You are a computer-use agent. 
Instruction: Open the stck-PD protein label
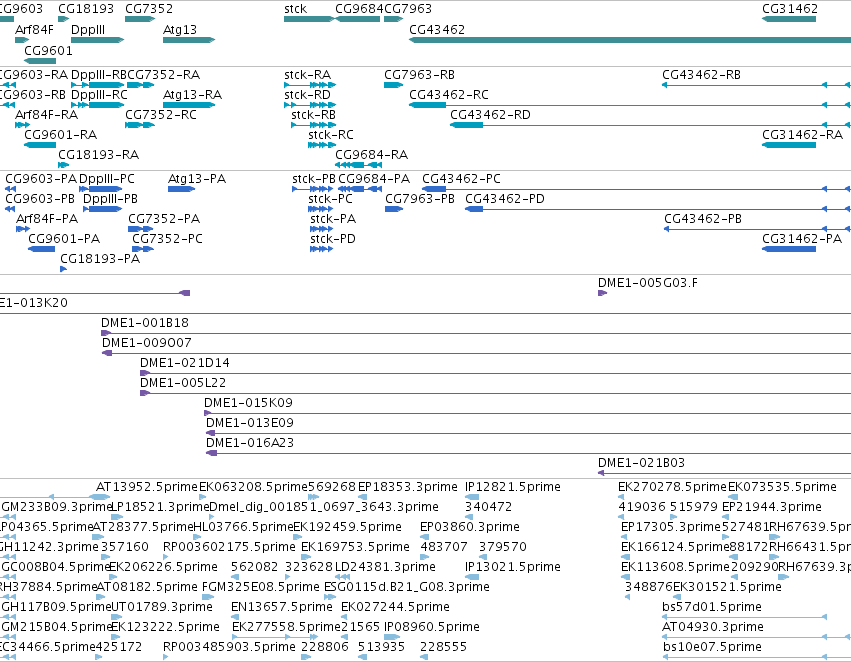[x=333, y=239]
